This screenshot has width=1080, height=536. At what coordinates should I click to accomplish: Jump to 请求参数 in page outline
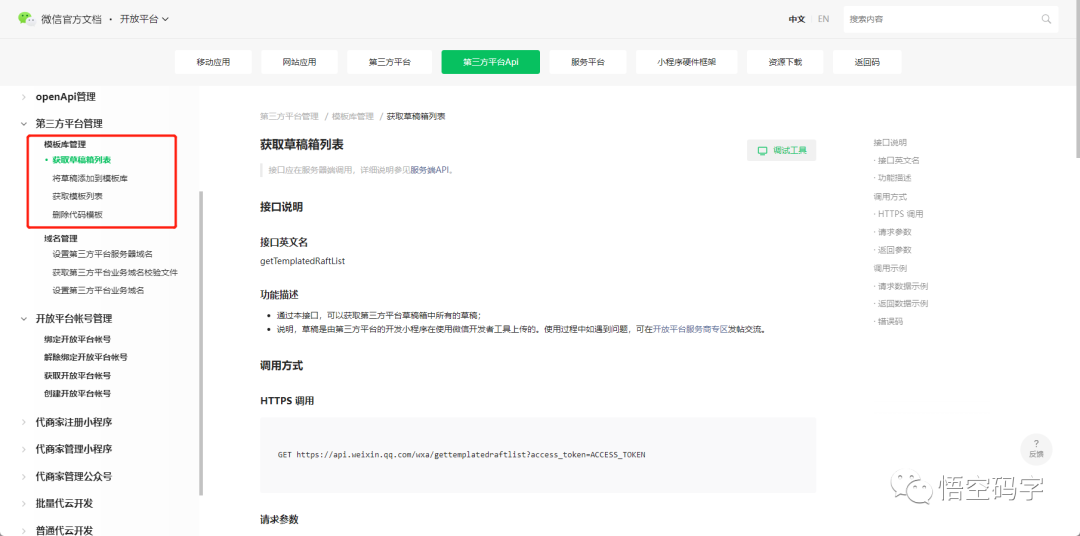click(x=895, y=232)
